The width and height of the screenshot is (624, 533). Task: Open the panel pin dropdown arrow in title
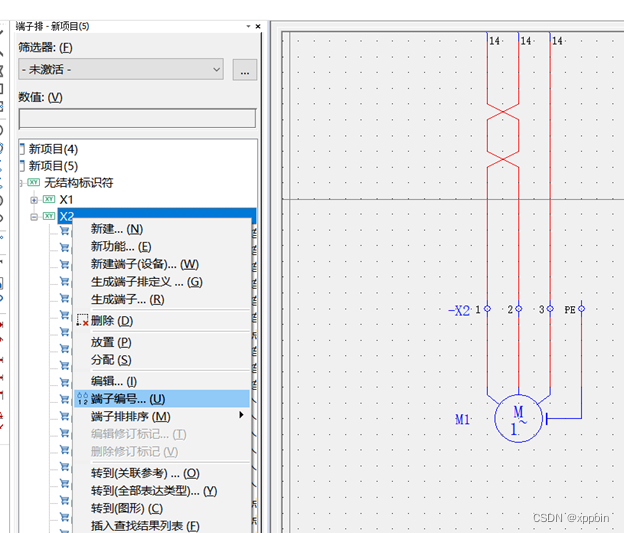(x=246, y=26)
